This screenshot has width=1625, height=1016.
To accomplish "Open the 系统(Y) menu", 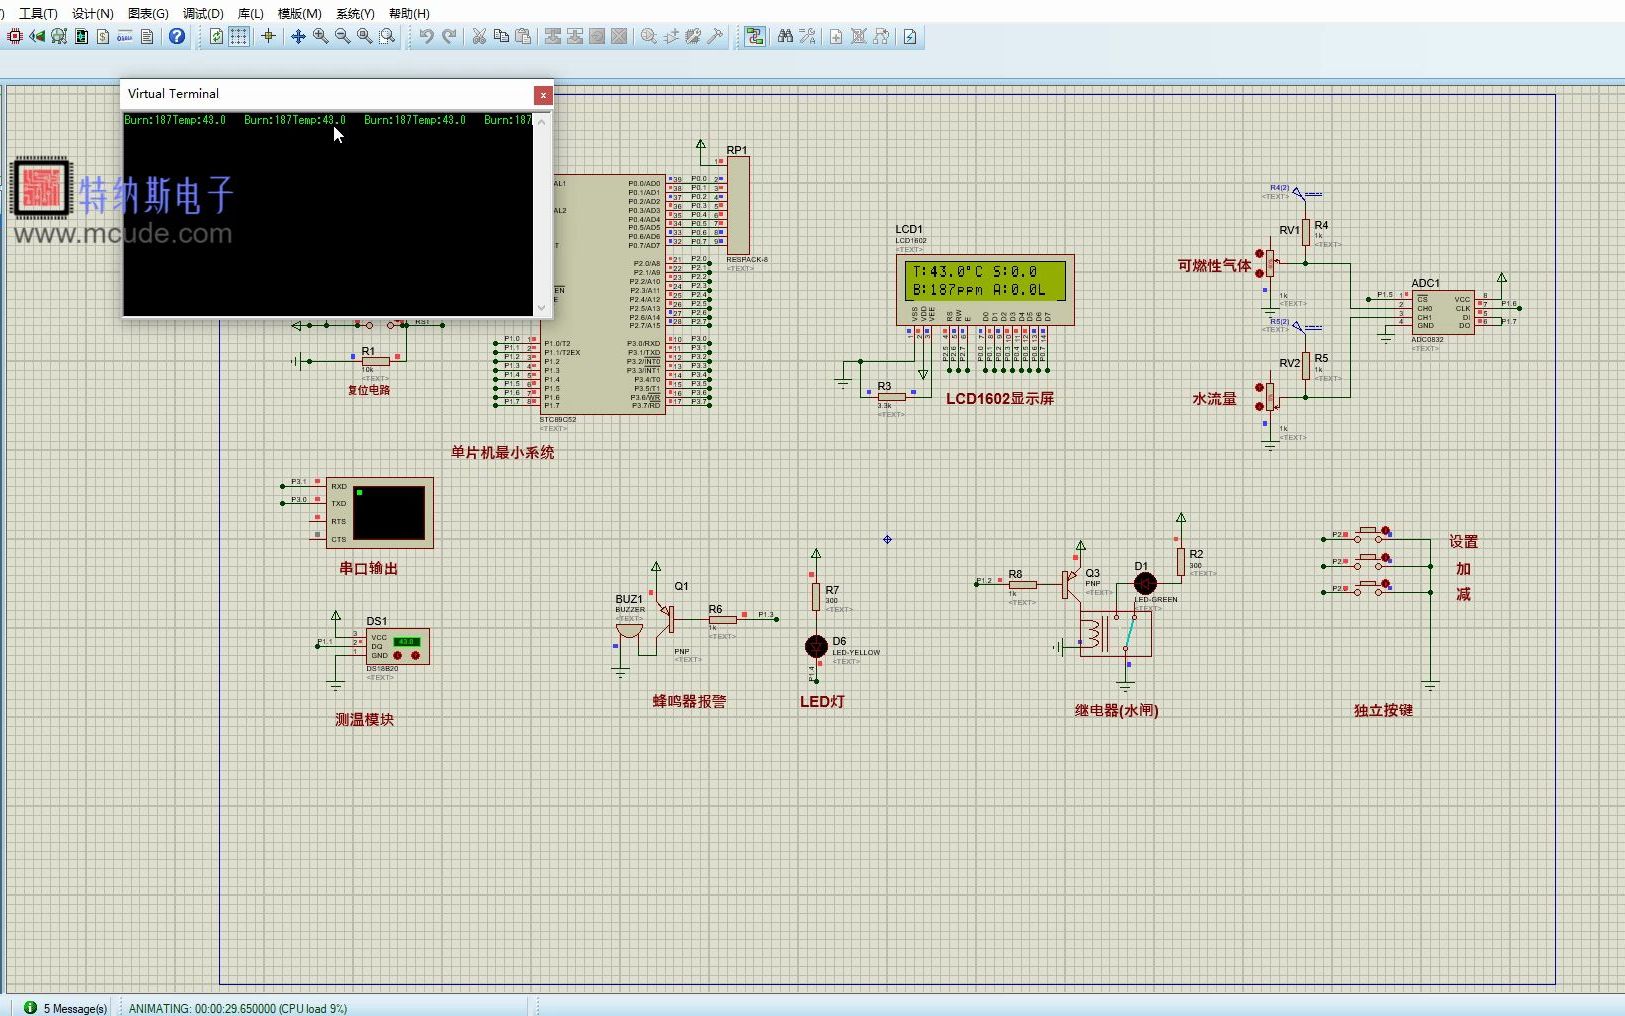I will pyautogui.click(x=355, y=13).
